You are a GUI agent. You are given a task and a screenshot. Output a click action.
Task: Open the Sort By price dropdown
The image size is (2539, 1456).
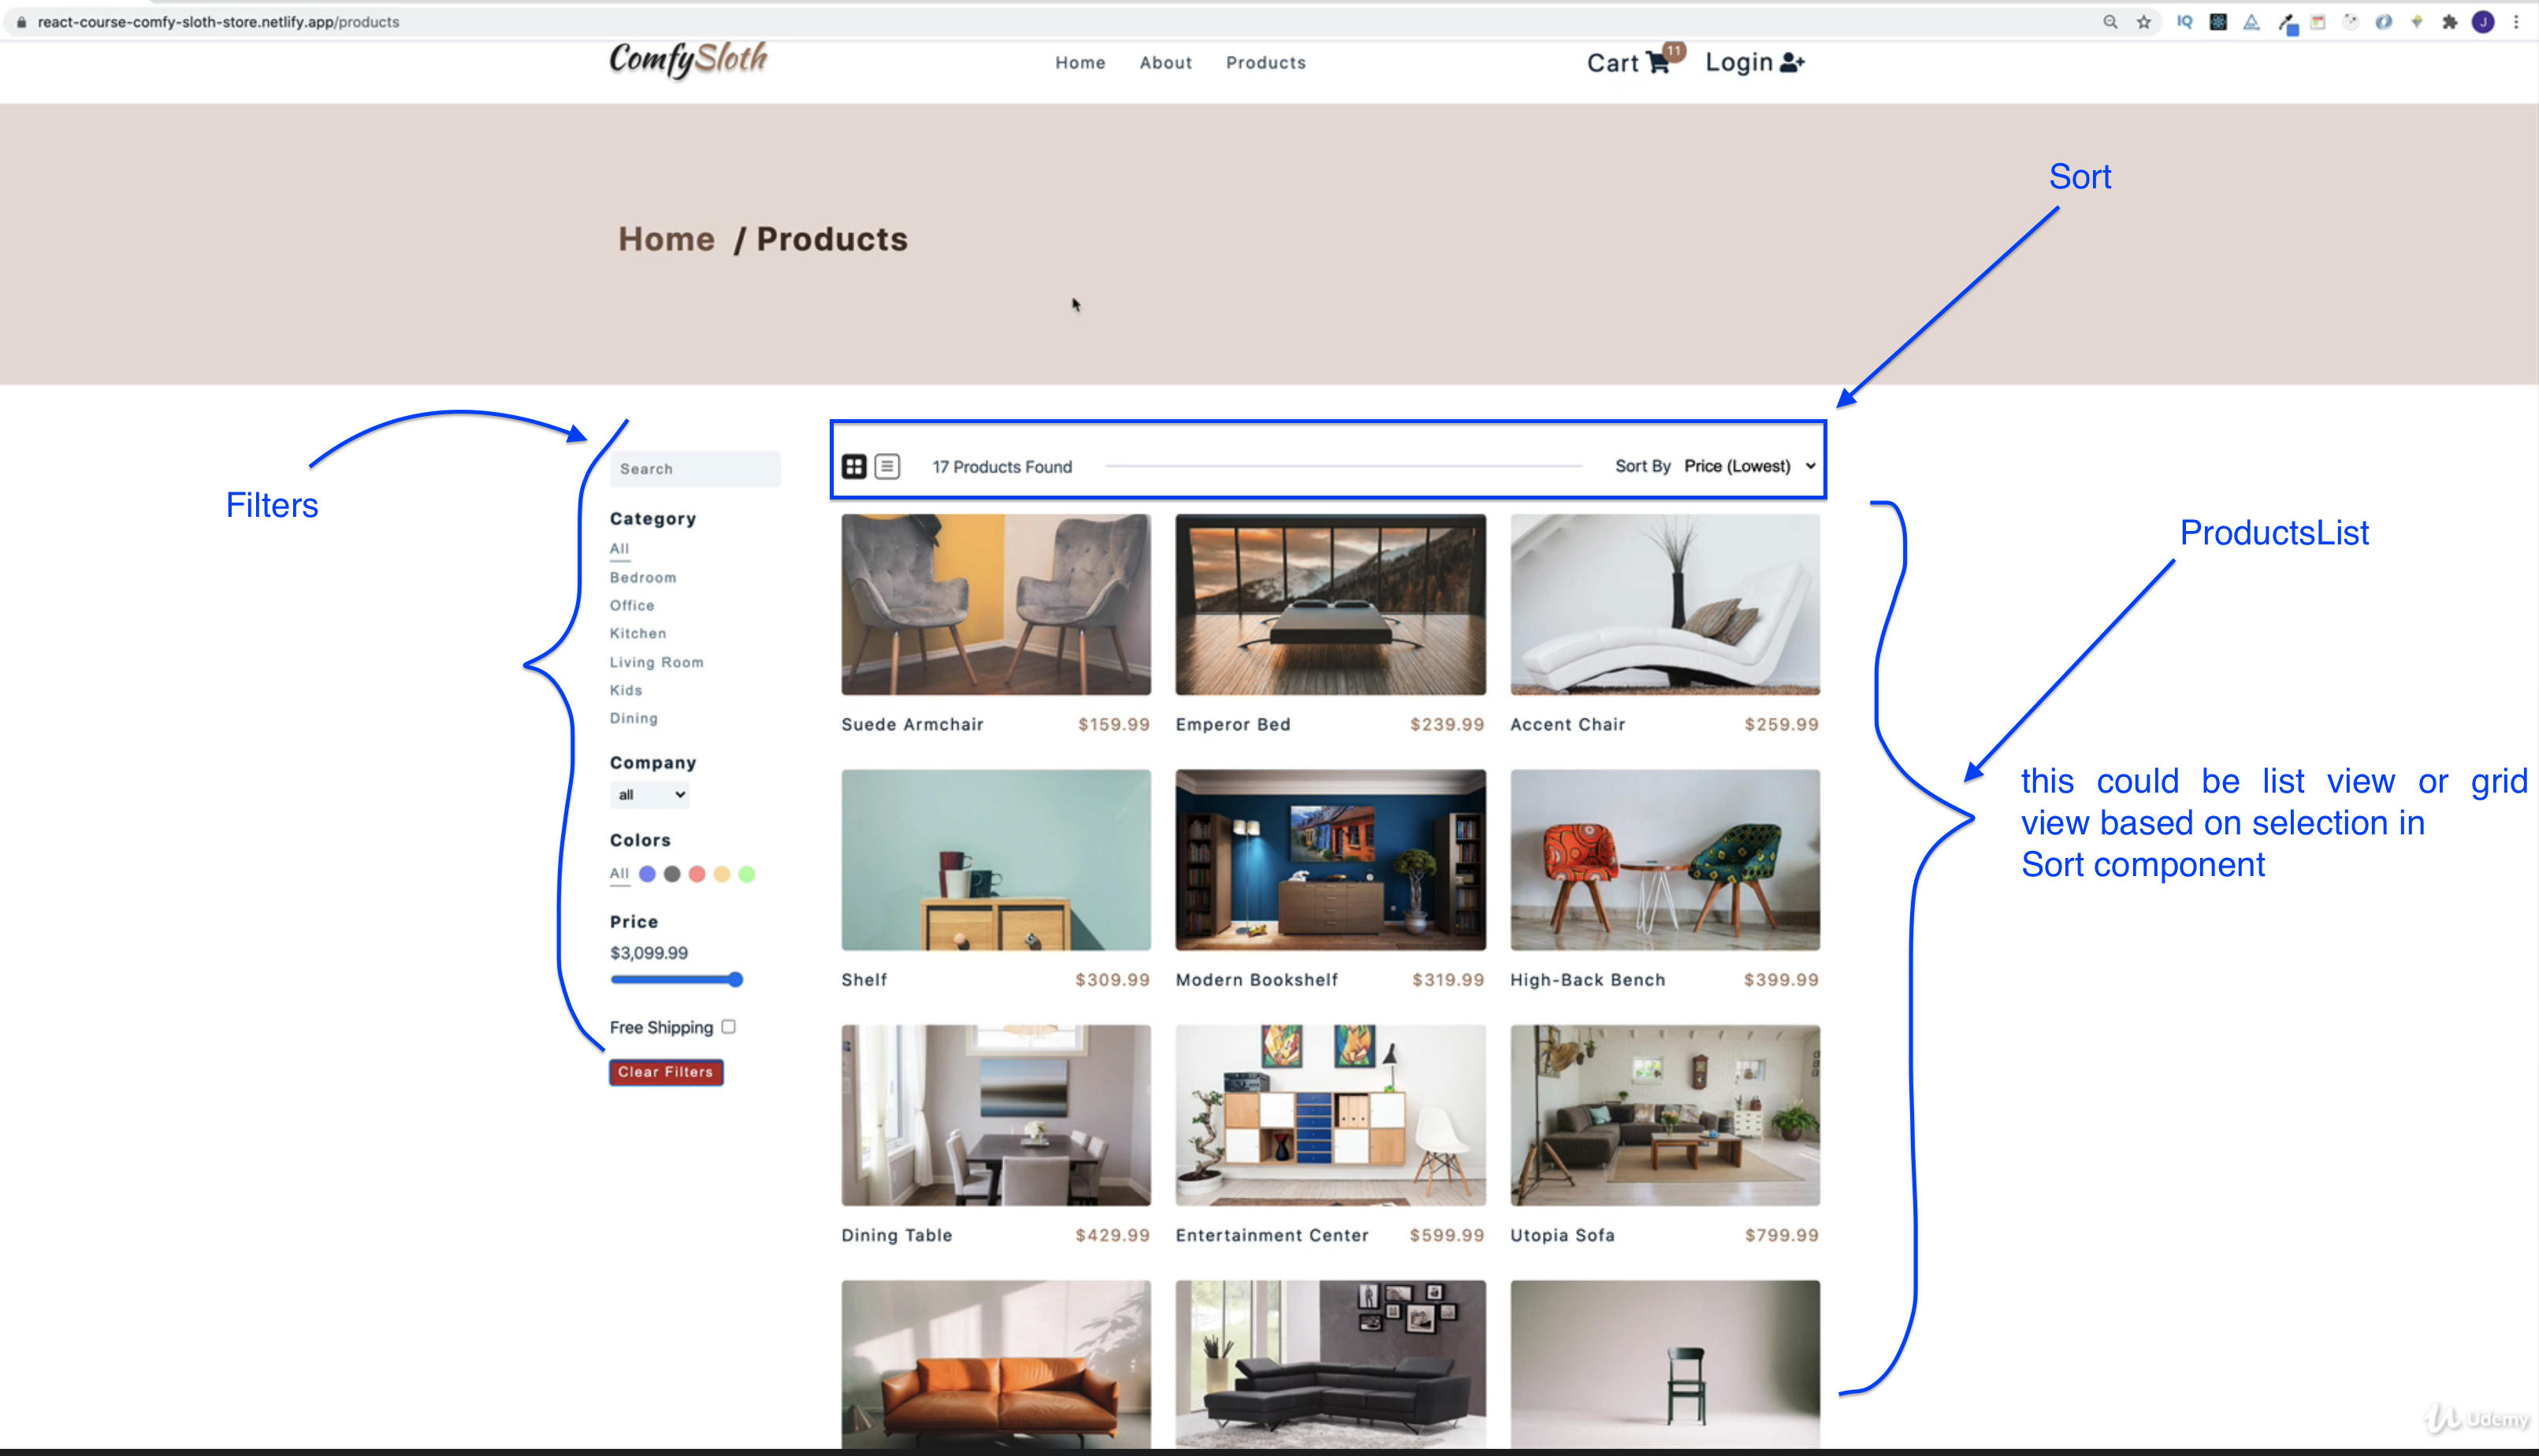tap(1749, 466)
